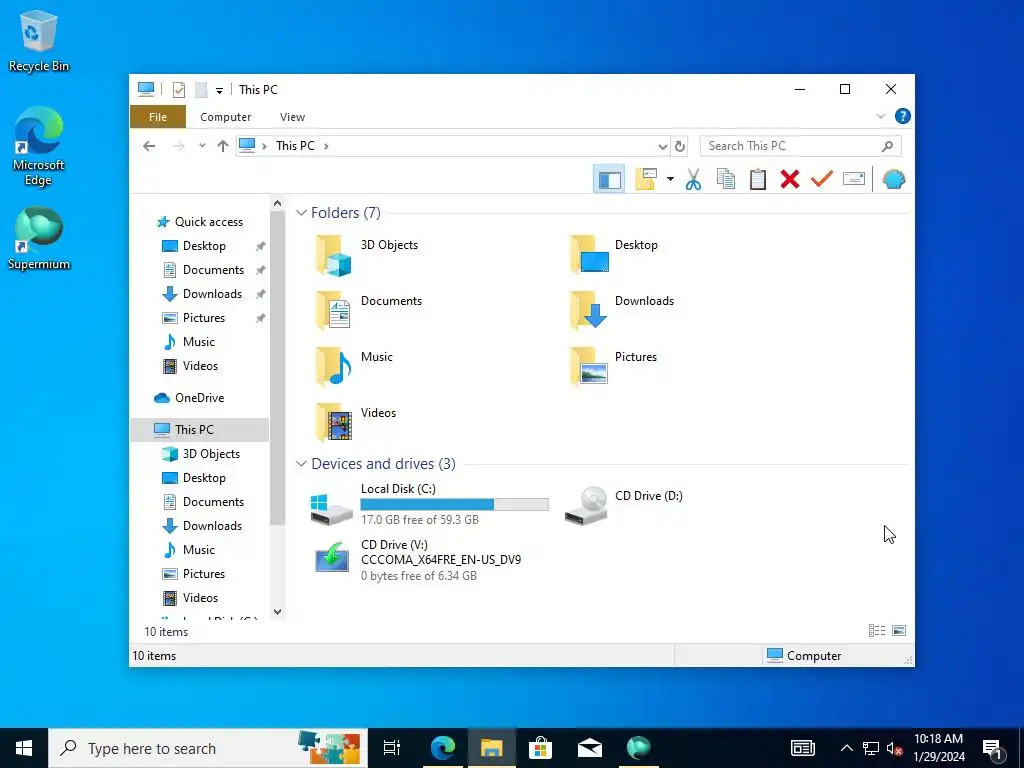Click the Up one level arrow
The width and height of the screenshot is (1024, 768).
click(223, 146)
